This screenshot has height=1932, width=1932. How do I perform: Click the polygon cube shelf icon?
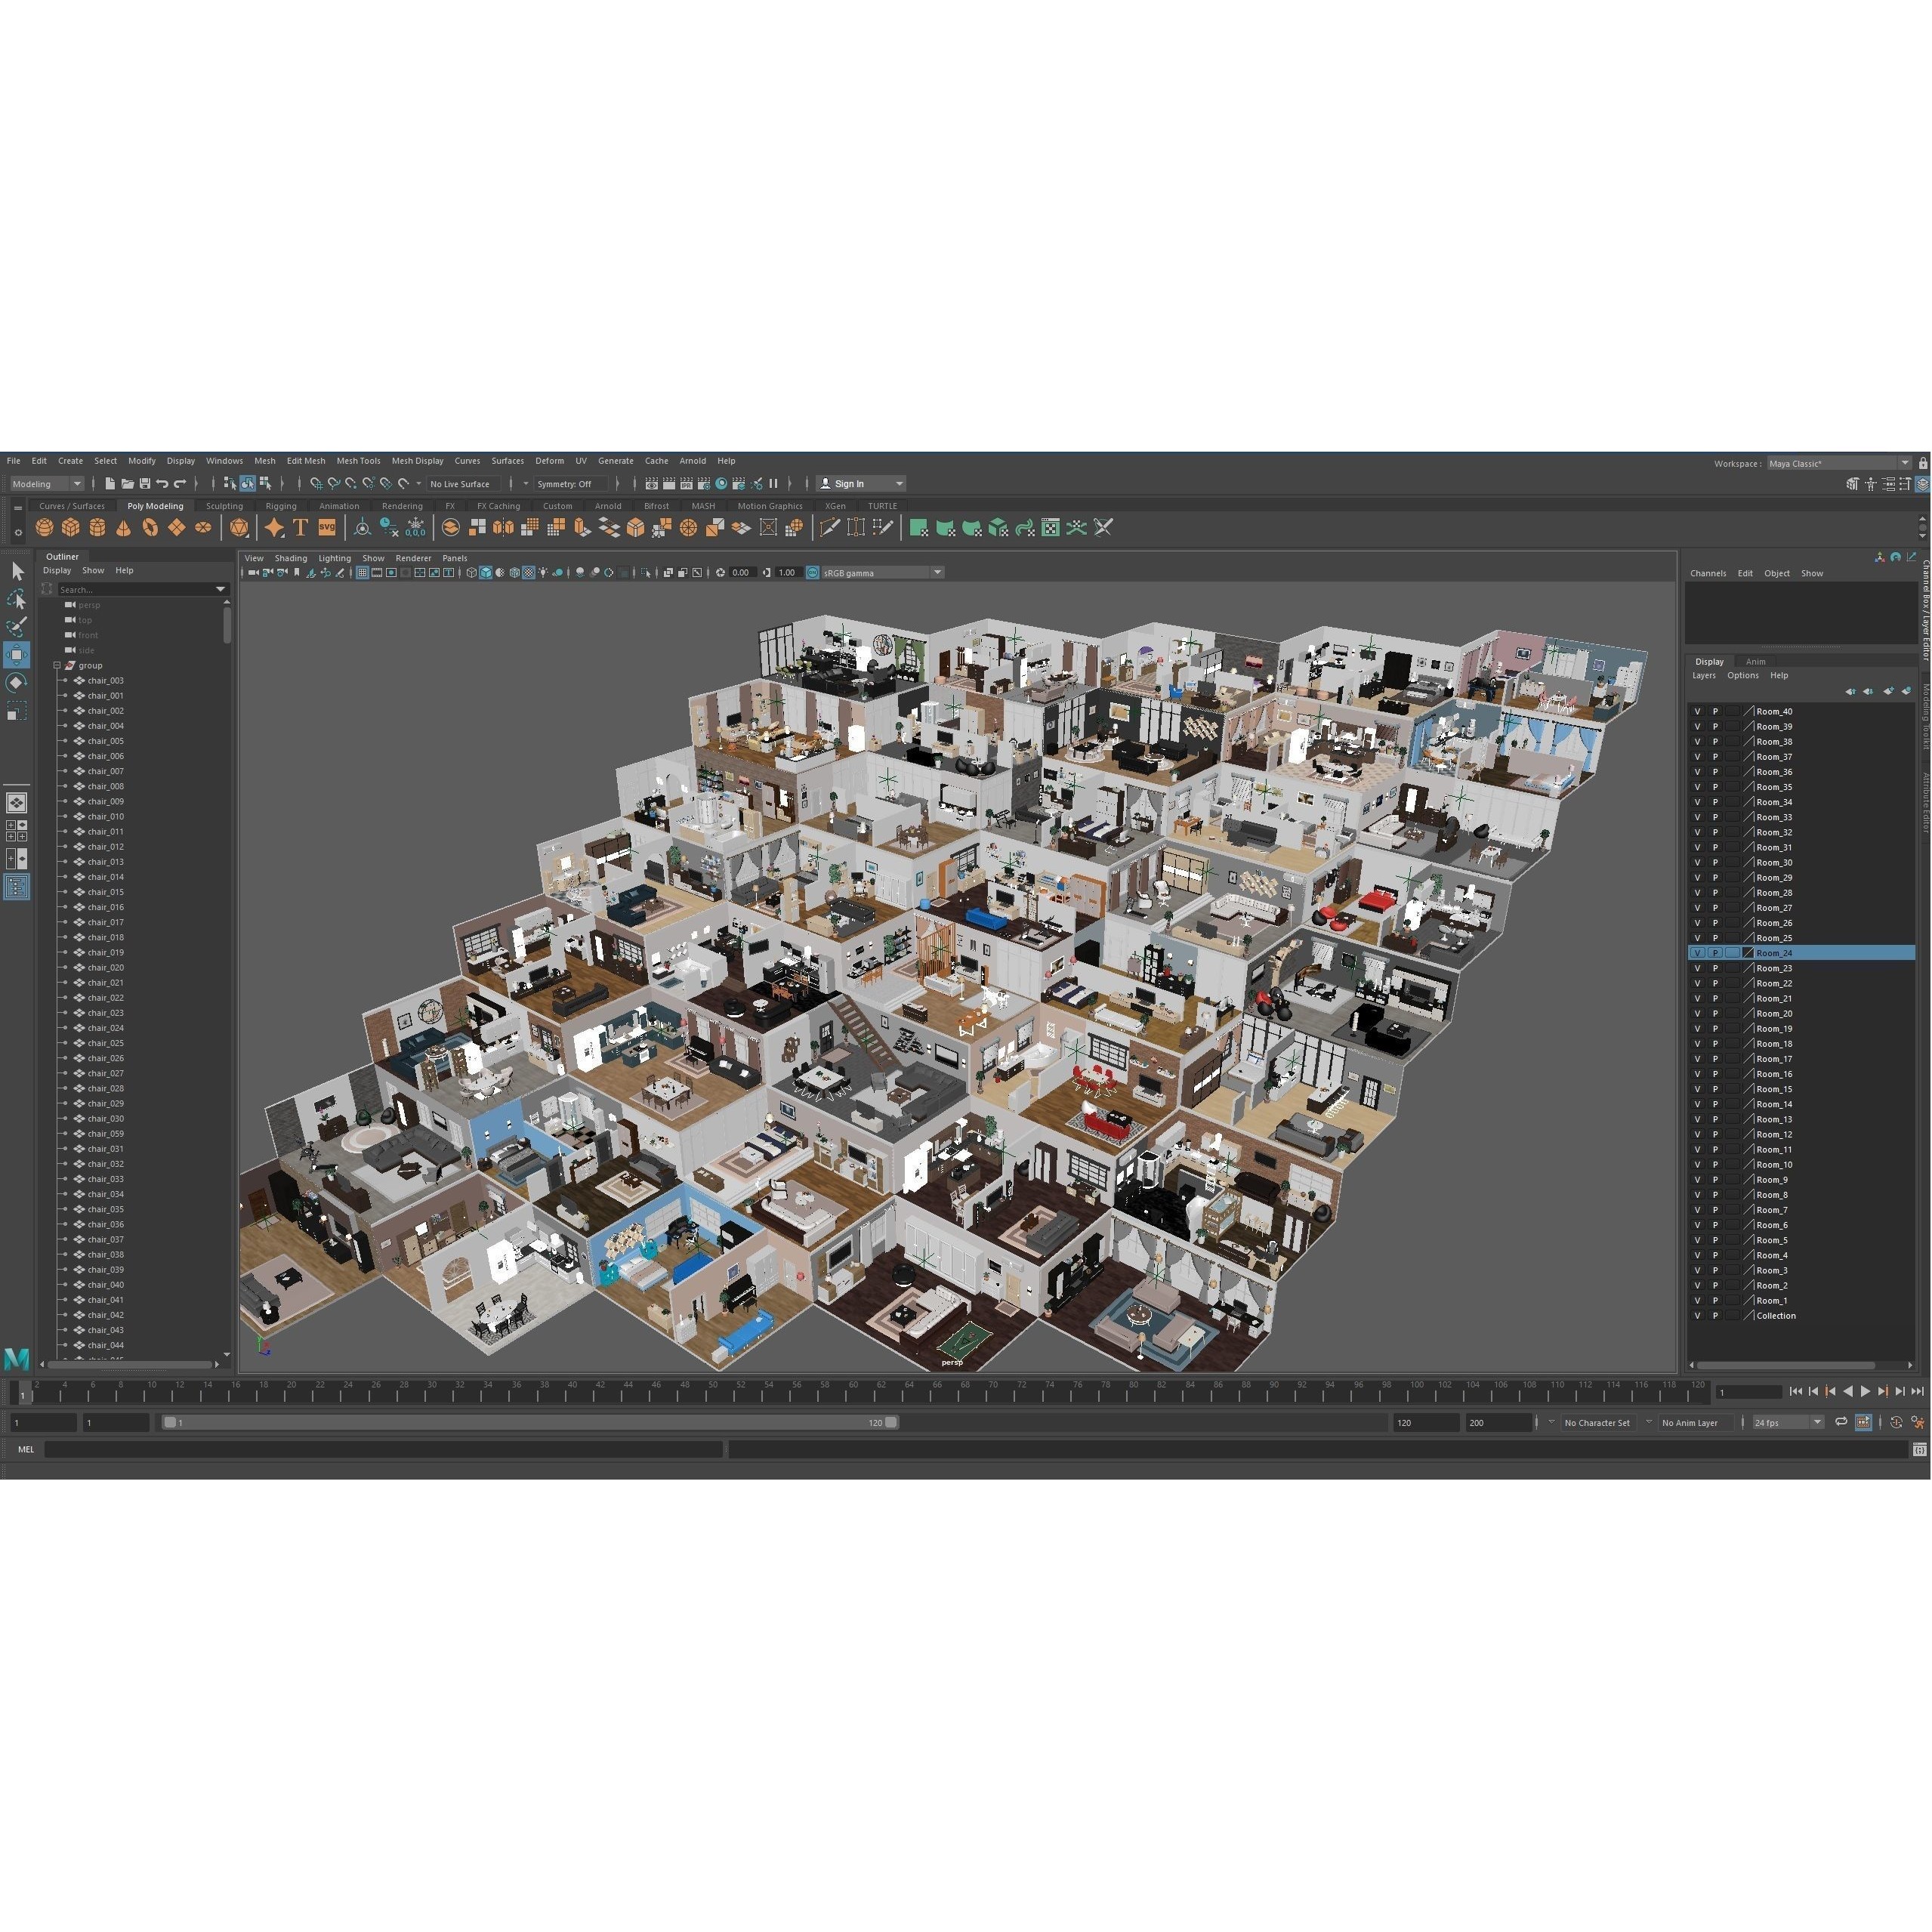tap(70, 528)
